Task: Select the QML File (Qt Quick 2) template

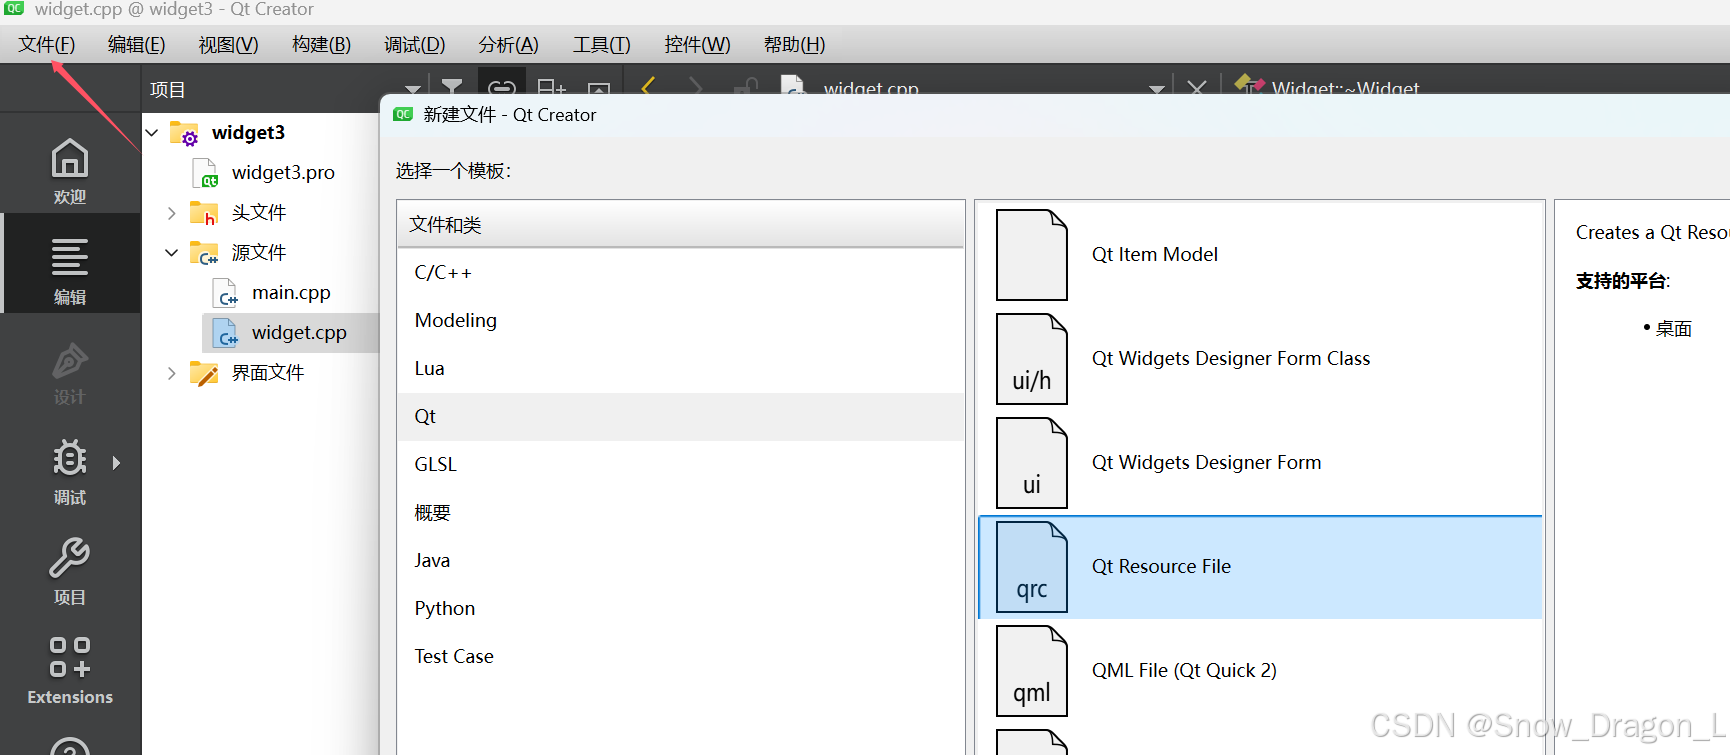Action: 1260,671
